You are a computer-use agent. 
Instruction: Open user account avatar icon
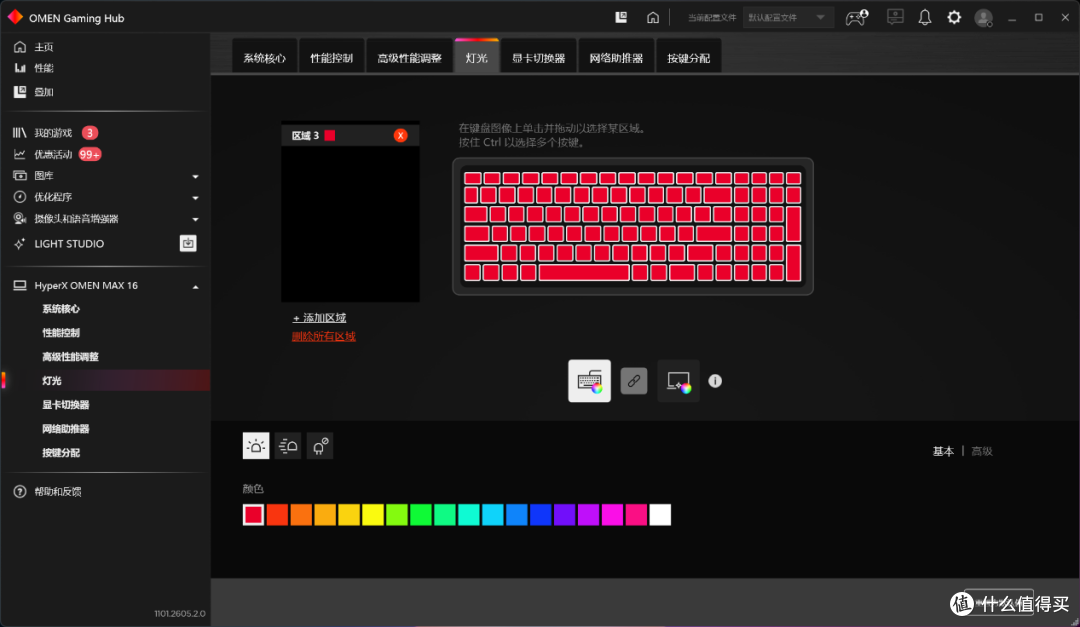coord(984,18)
